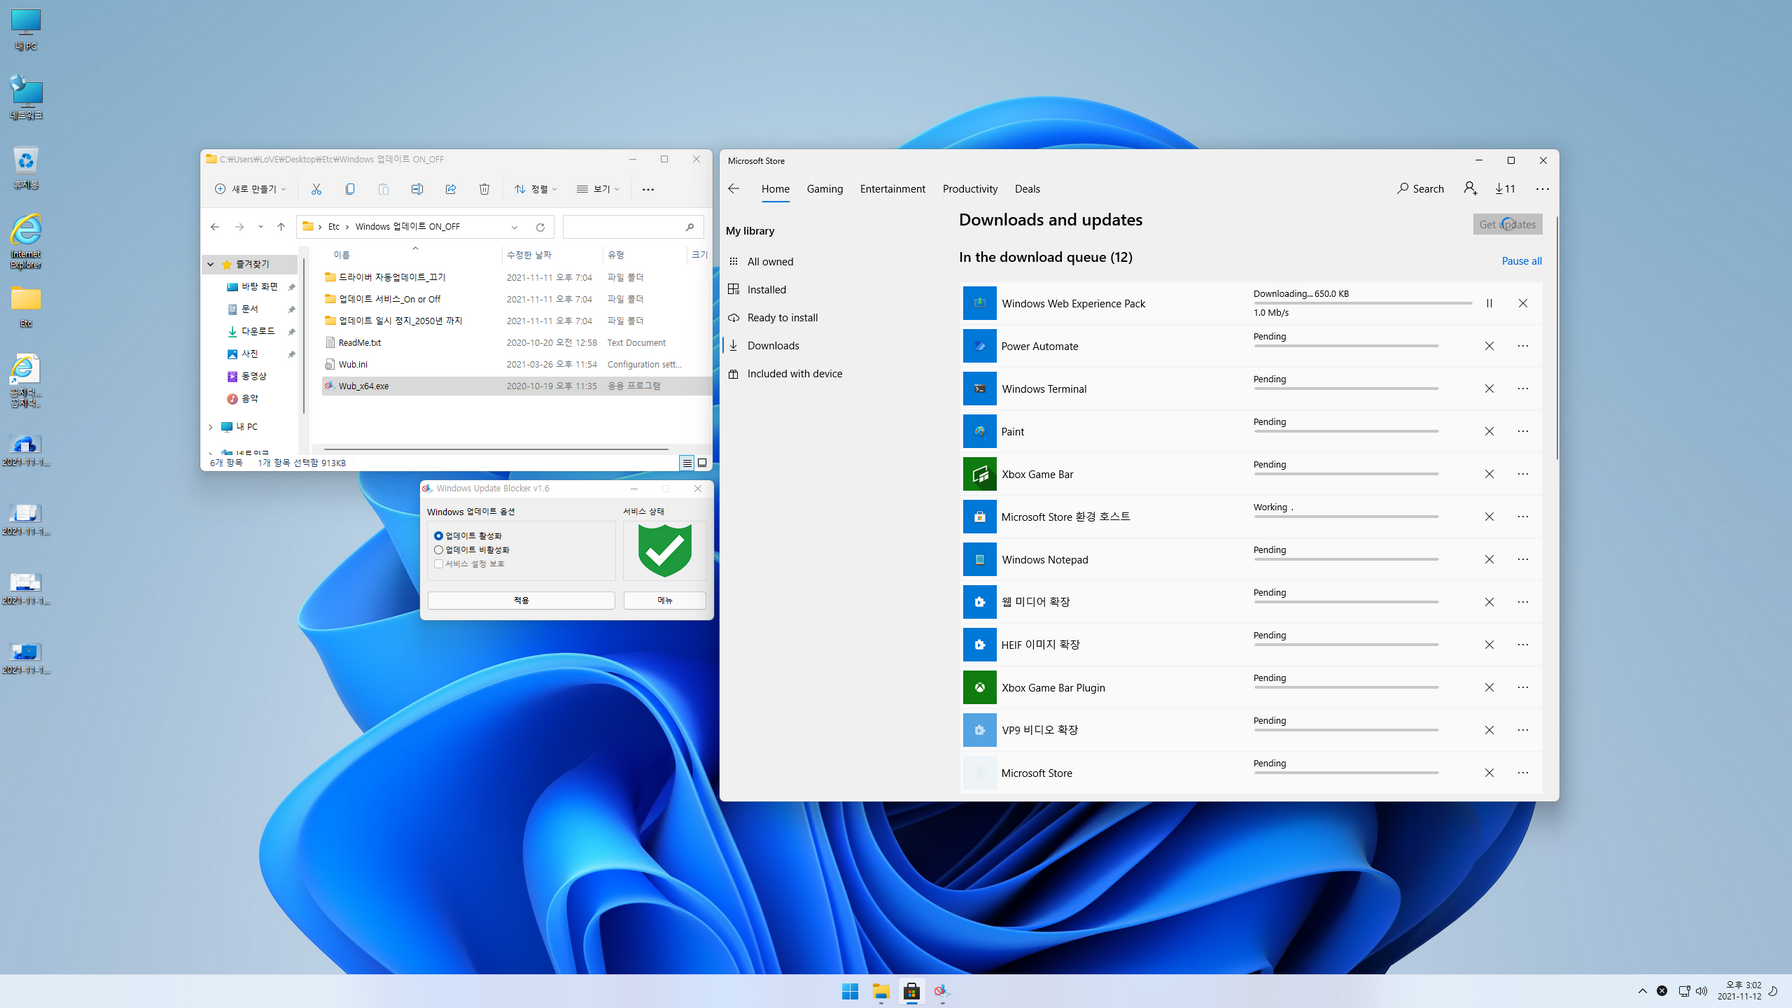
Task: Open the 보기 view dropdown
Action: click(598, 189)
